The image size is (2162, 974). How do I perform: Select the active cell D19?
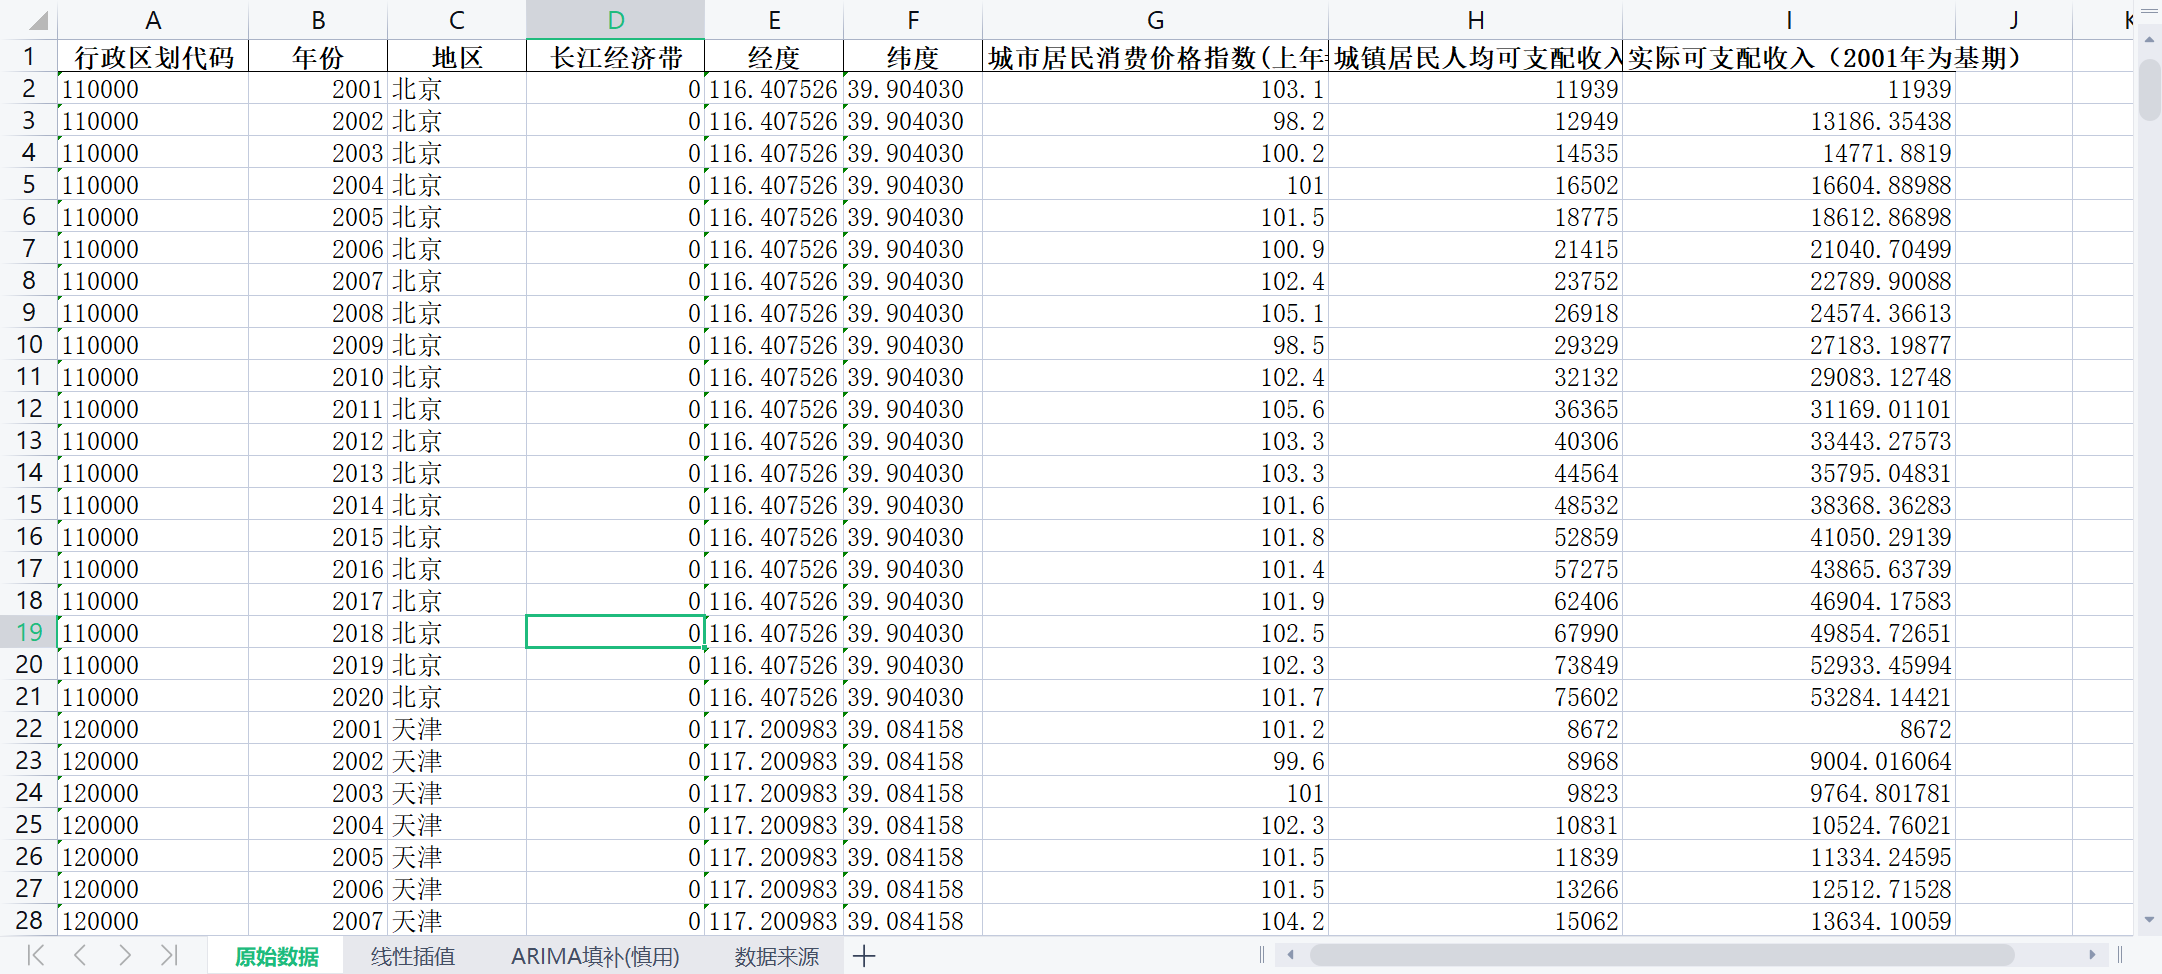pos(616,633)
